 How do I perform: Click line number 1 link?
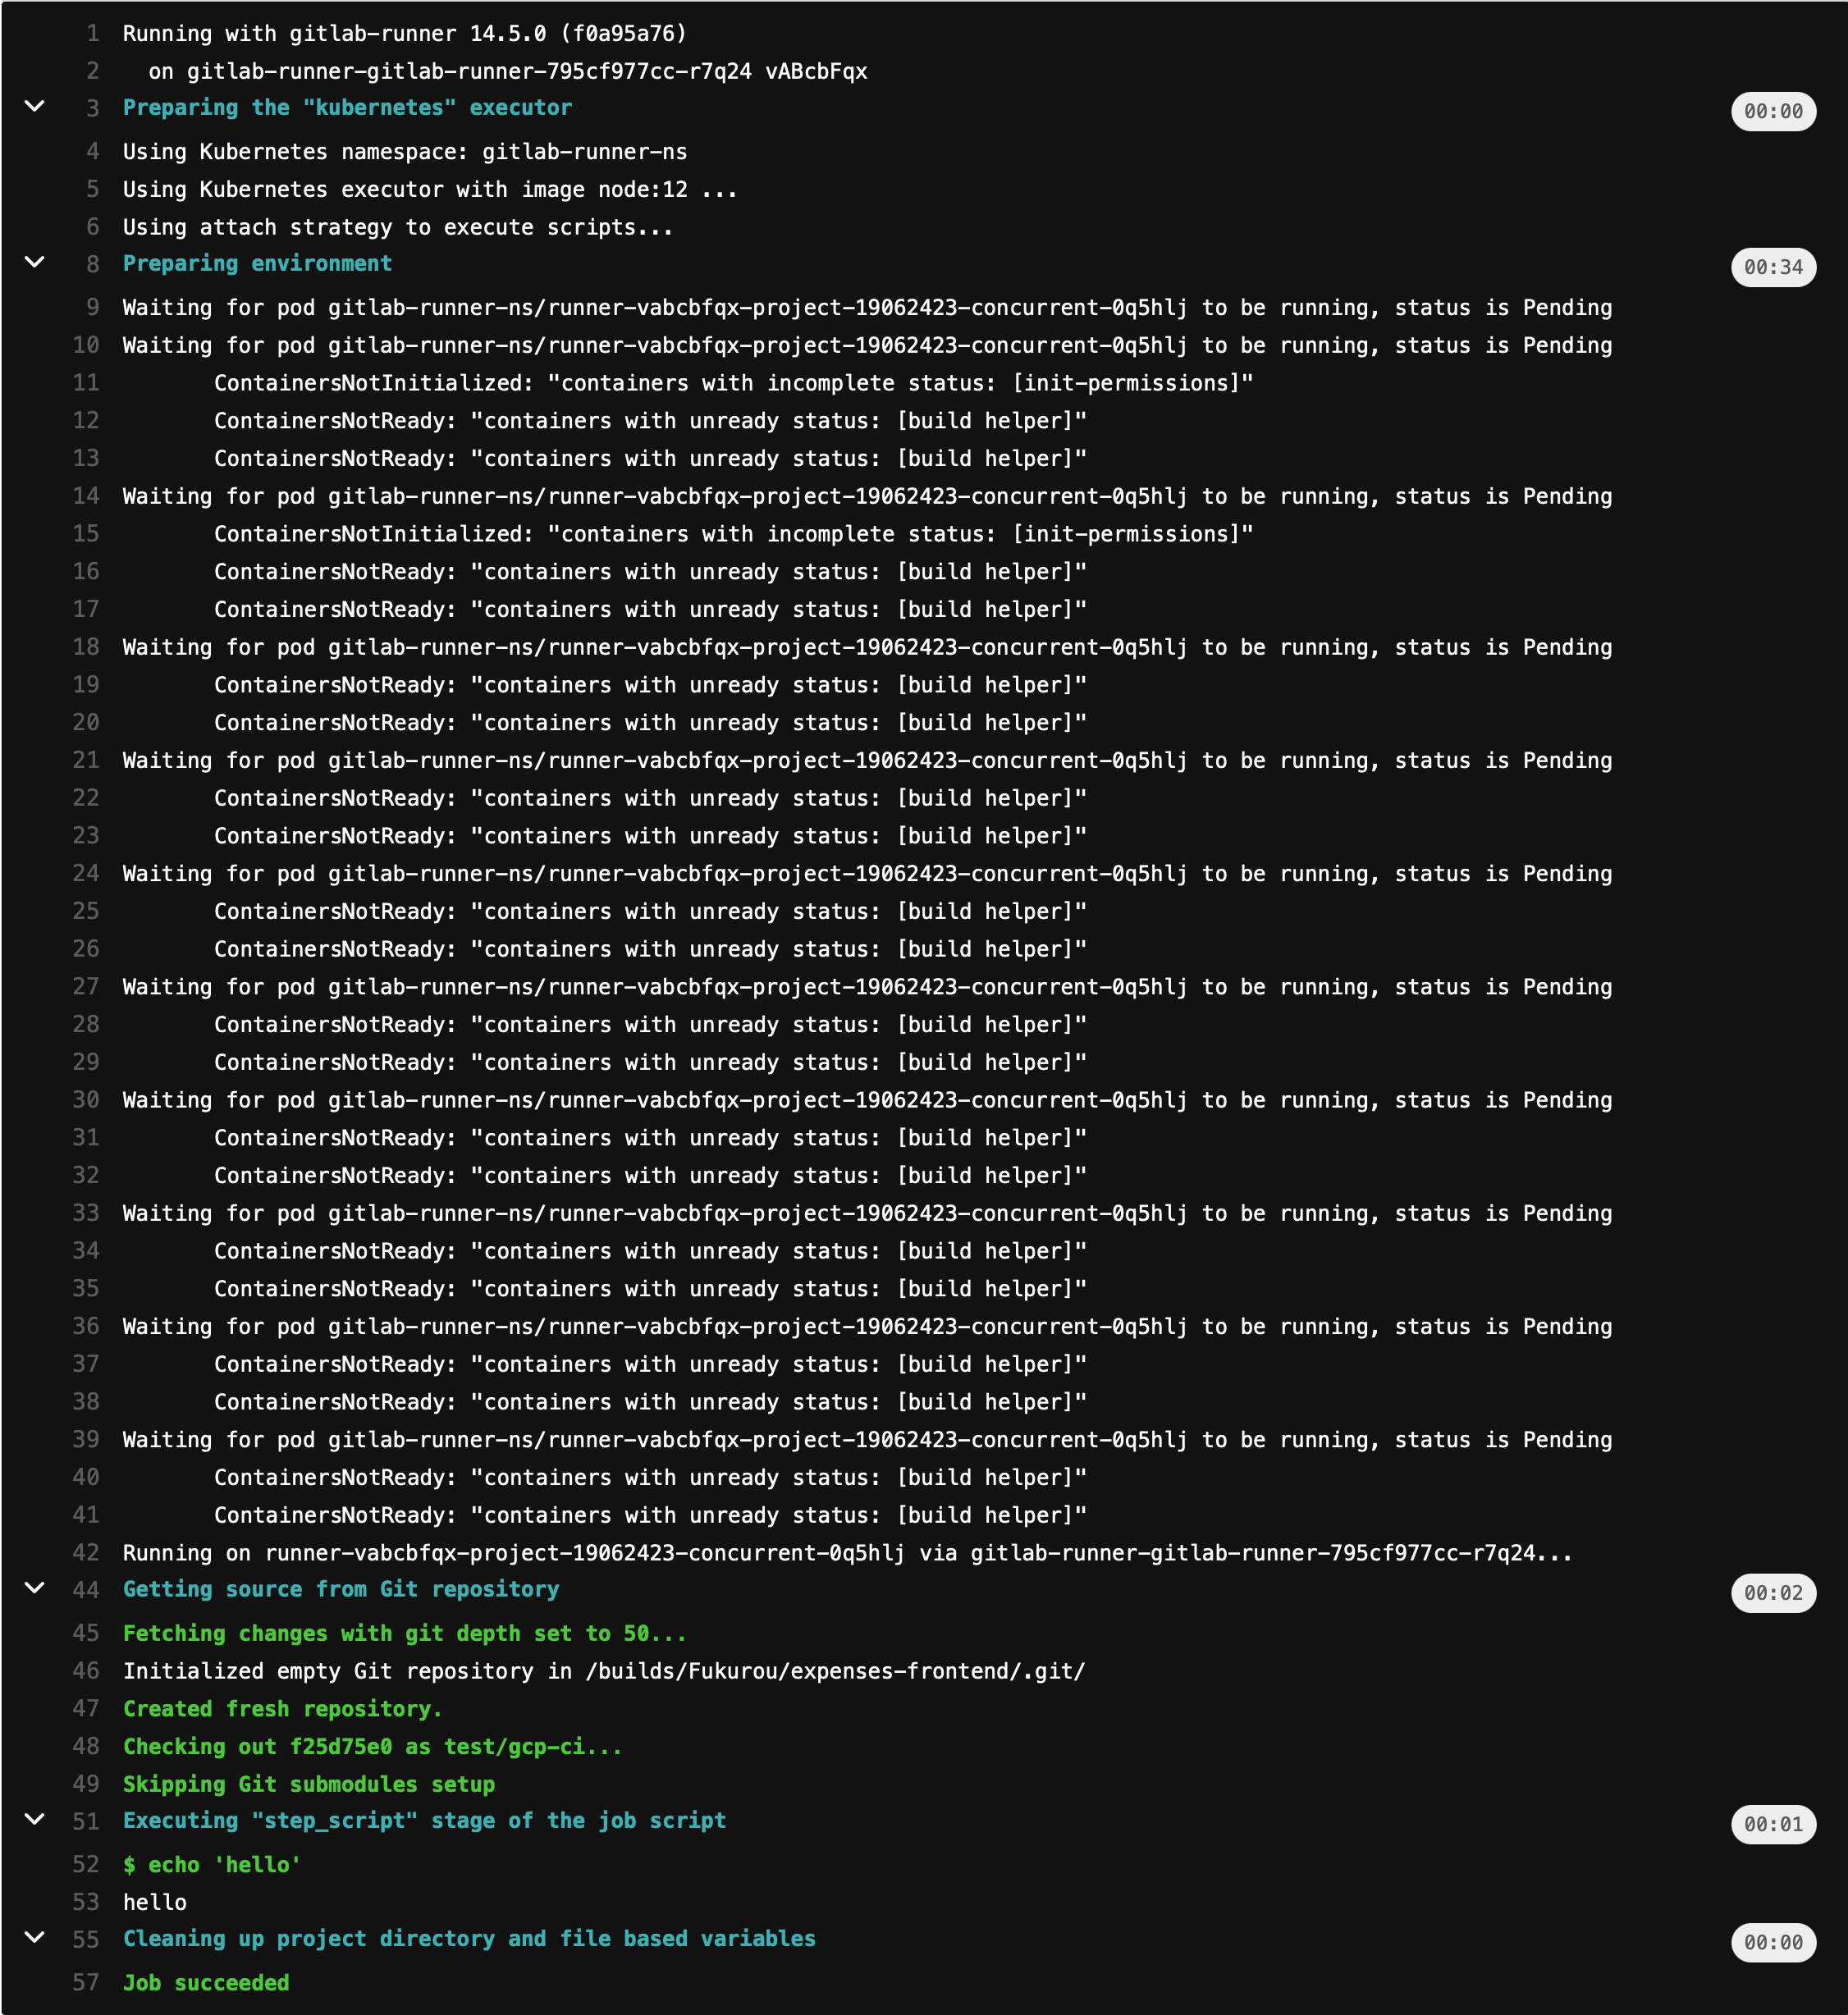click(x=92, y=33)
